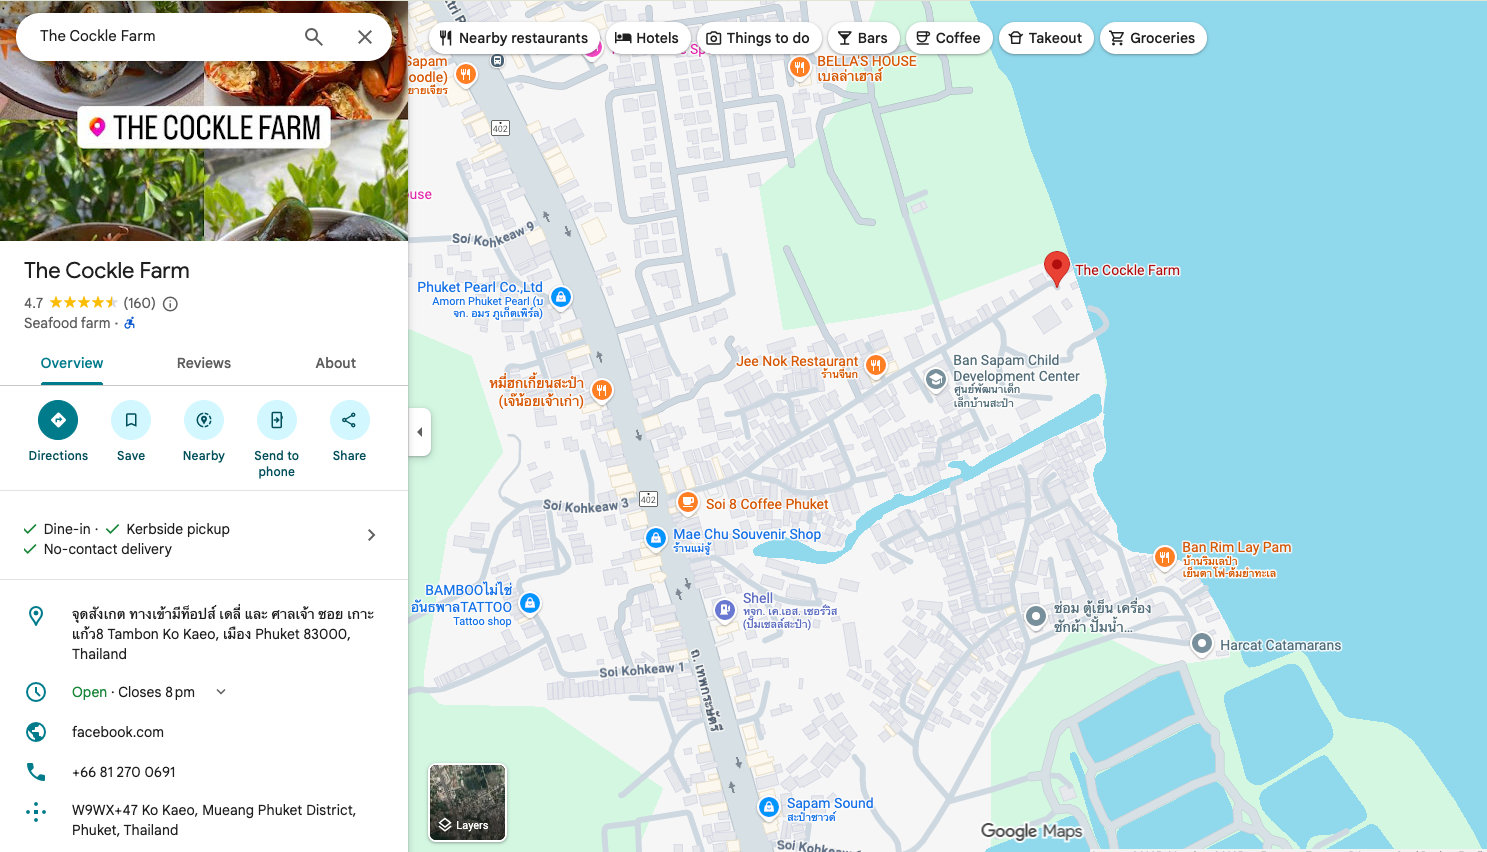Click the wheelchair accessibility icon
The image size is (1487, 852).
129,323
